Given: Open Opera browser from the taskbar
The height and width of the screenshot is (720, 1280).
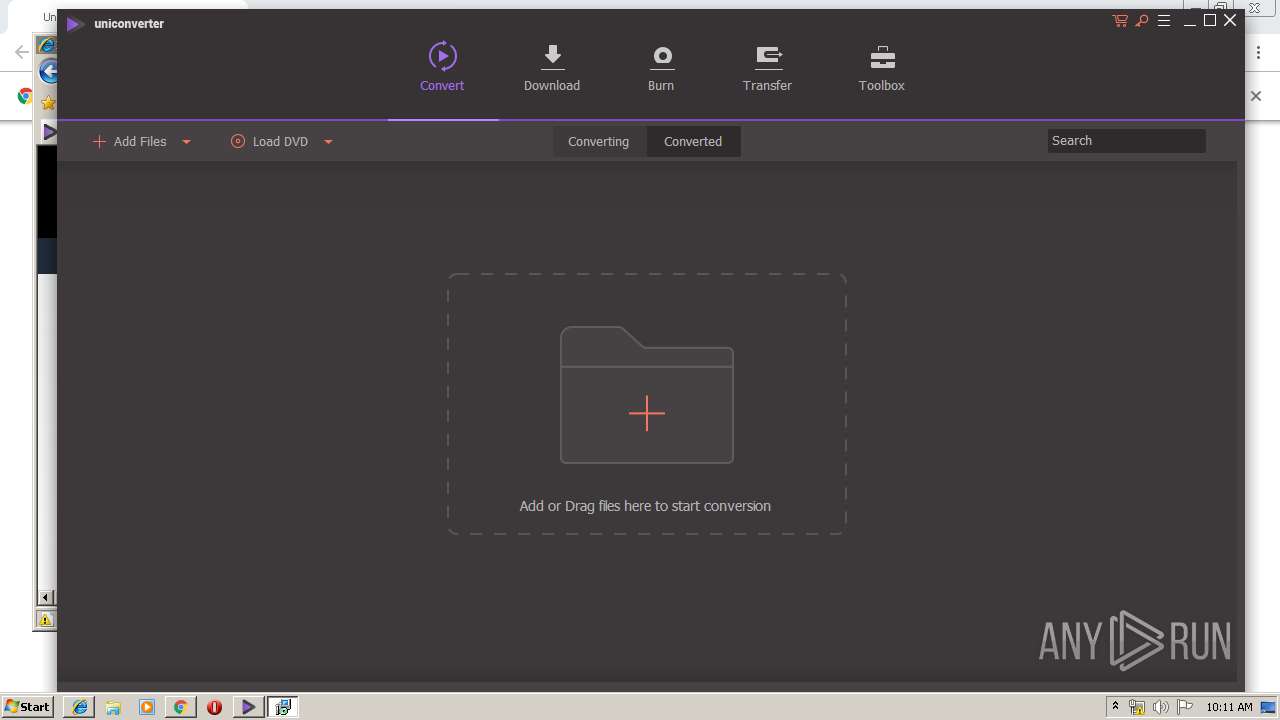Looking at the screenshot, I should (x=214, y=707).
